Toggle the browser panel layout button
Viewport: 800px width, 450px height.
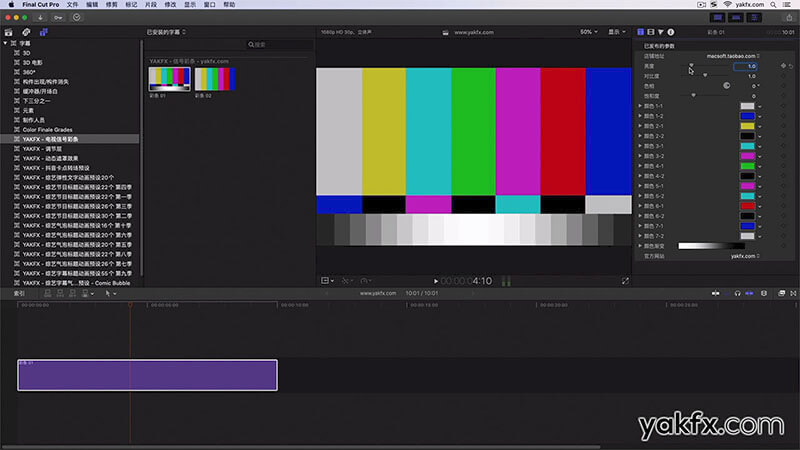tap(717, 17)
